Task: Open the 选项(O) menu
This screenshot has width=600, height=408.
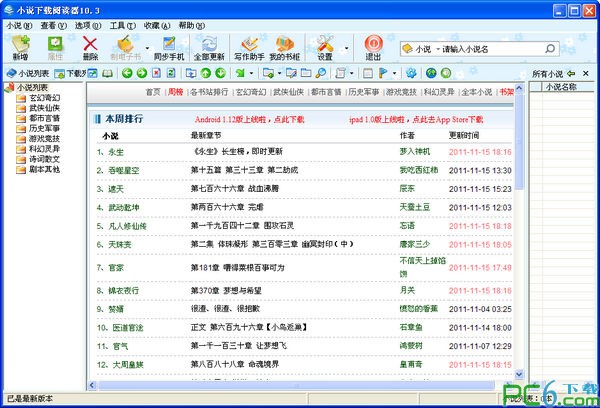Action: [x=88, y=26]
